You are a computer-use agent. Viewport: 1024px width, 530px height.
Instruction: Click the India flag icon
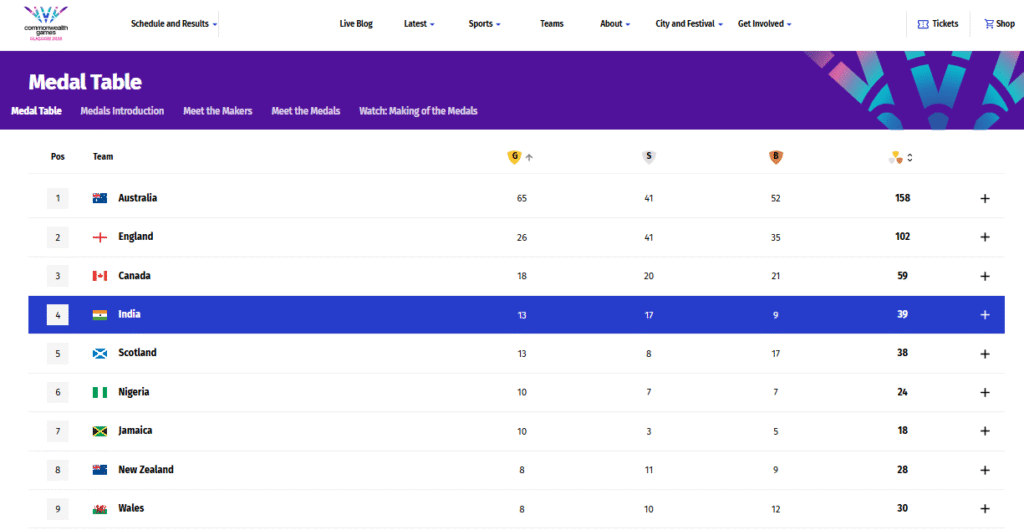pos(99,315)
